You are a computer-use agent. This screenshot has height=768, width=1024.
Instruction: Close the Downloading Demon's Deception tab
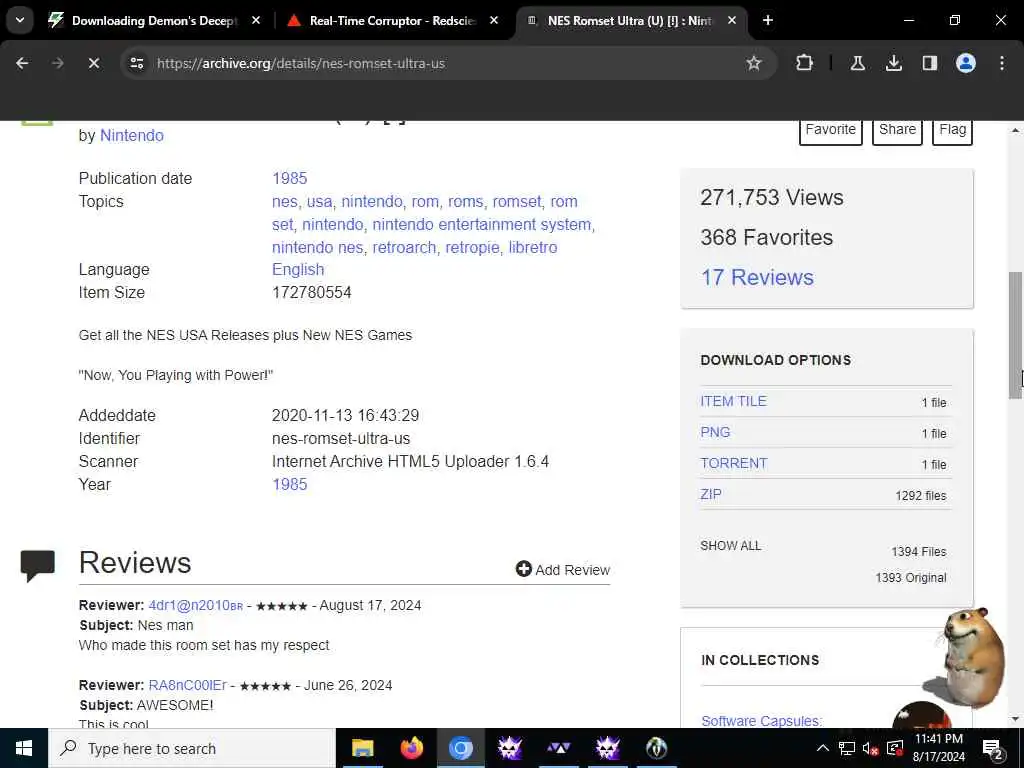(x=256, y=21)
